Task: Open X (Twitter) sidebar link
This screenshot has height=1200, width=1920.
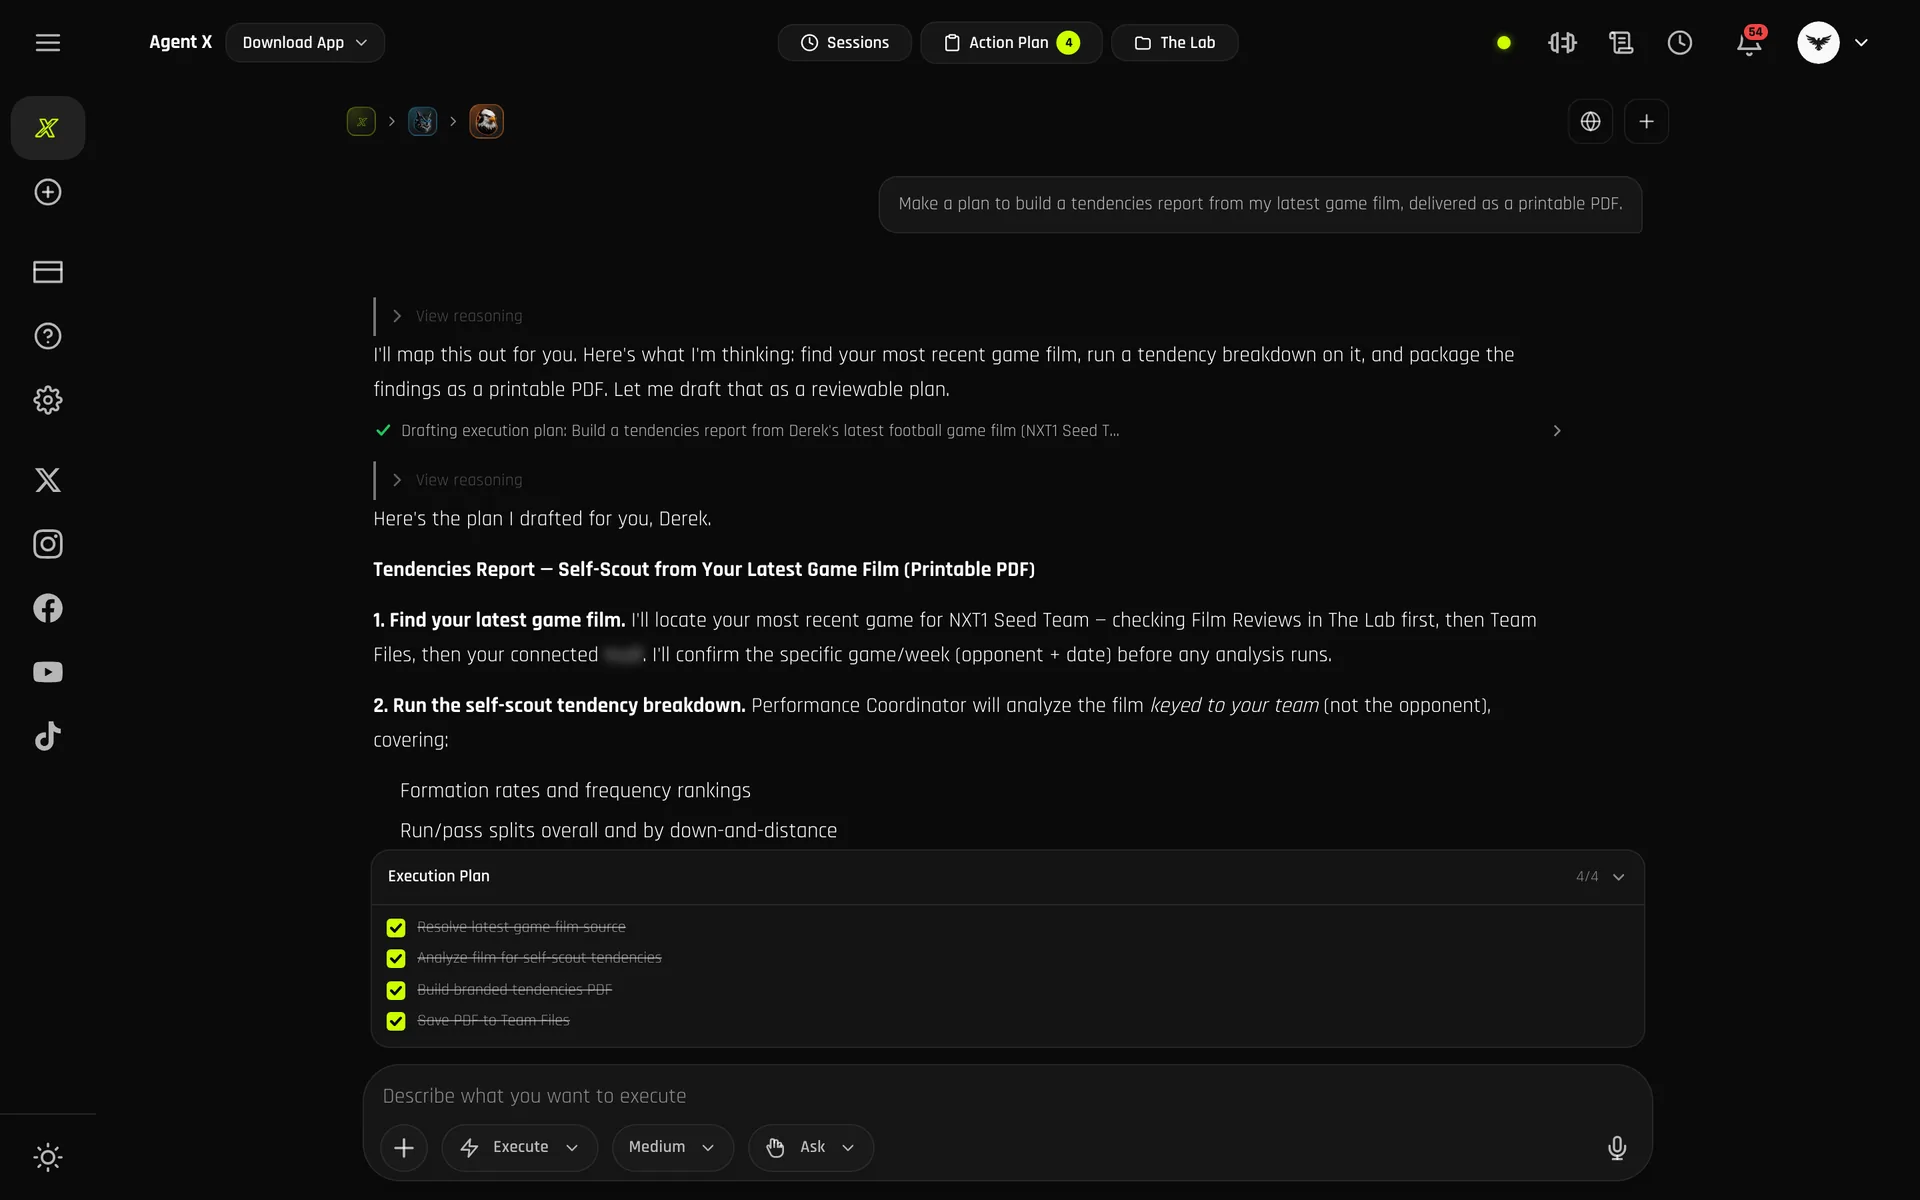Action: pos(48,480)
